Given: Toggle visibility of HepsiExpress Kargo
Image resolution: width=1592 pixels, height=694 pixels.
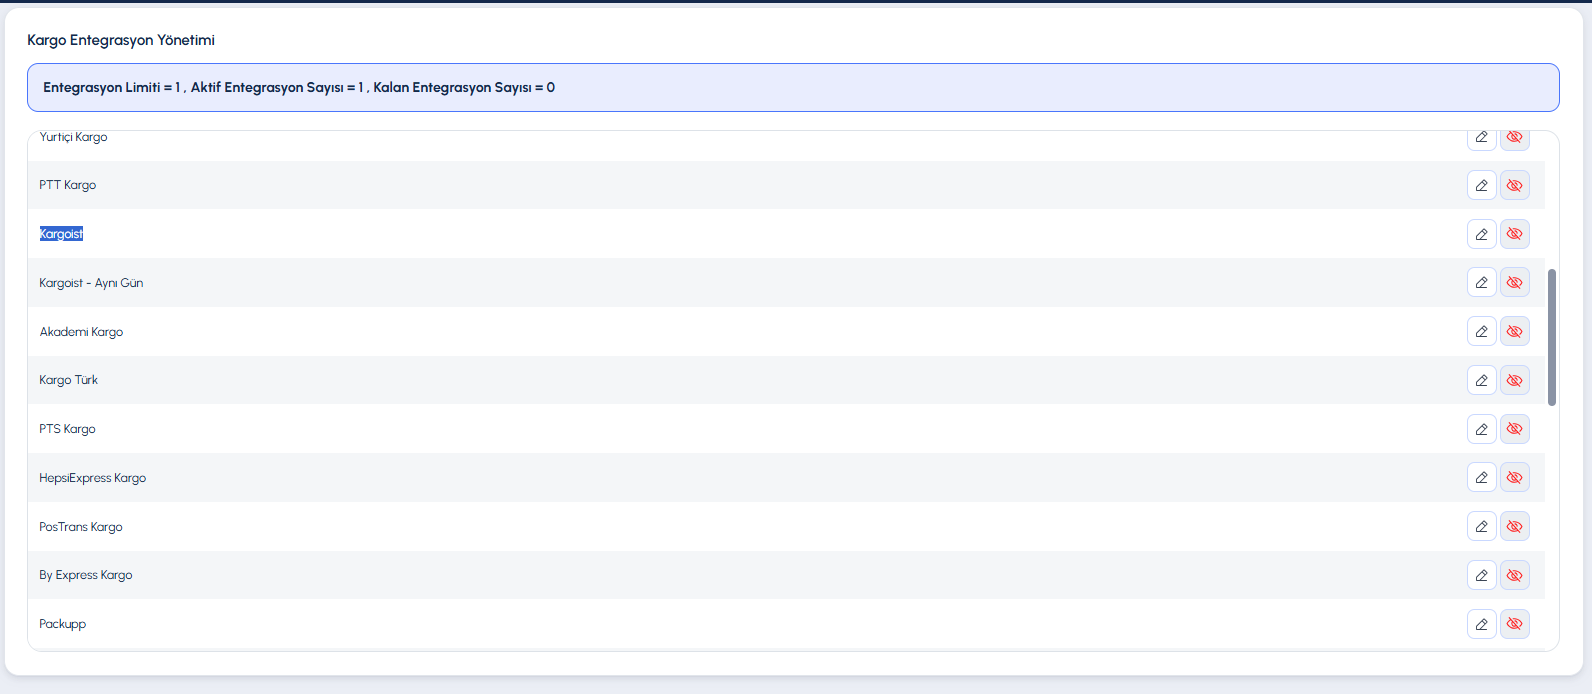Looking at the screenshot, I should pyautogui.click(x=1515, y=478).
